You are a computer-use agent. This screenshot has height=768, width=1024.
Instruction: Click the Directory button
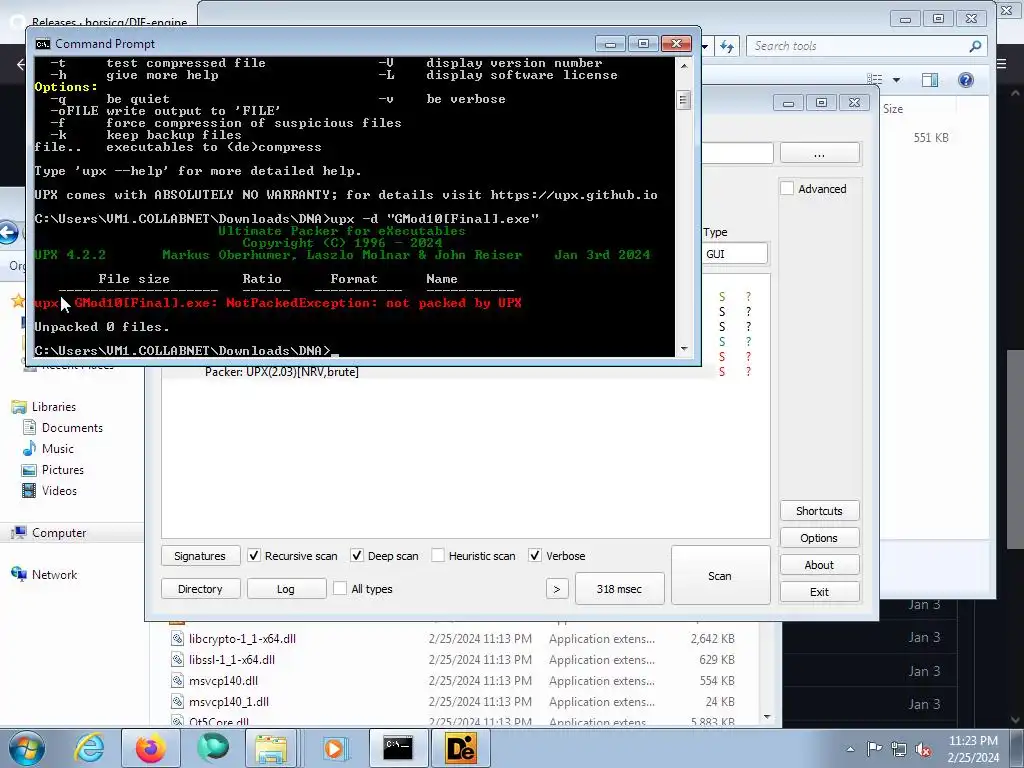click(200, 588)
